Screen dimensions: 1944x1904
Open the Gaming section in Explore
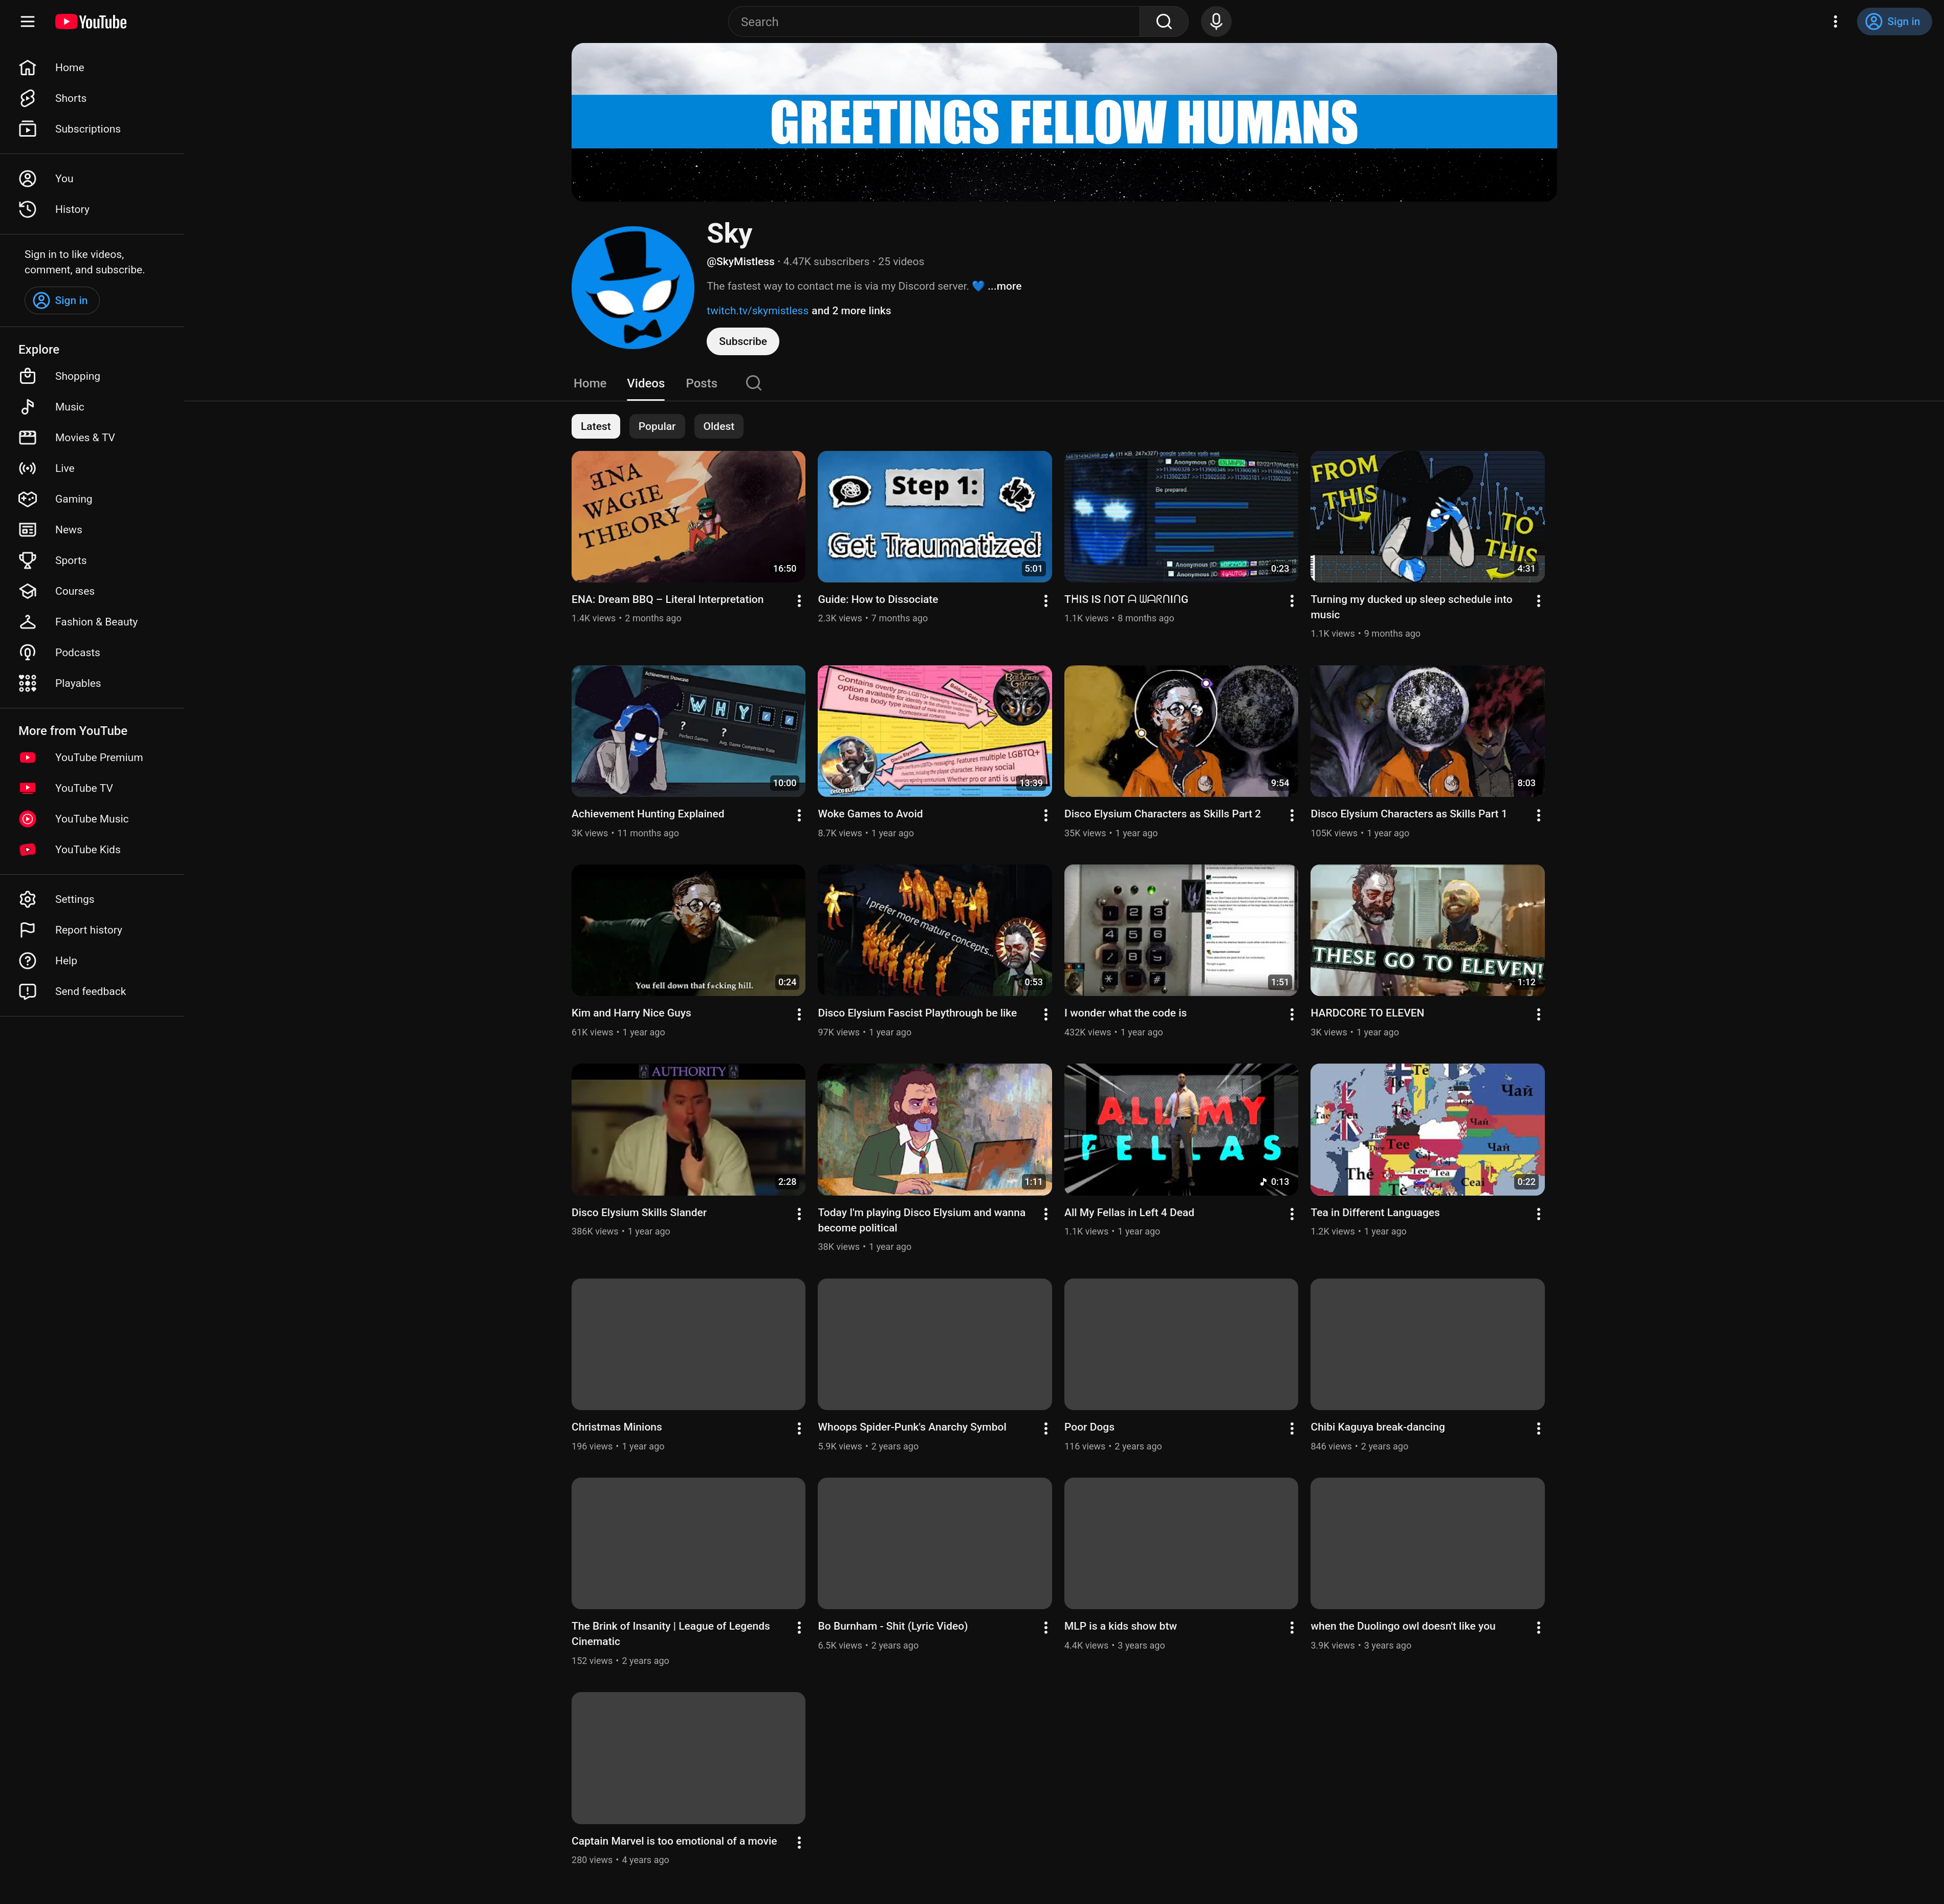[73, 499]
